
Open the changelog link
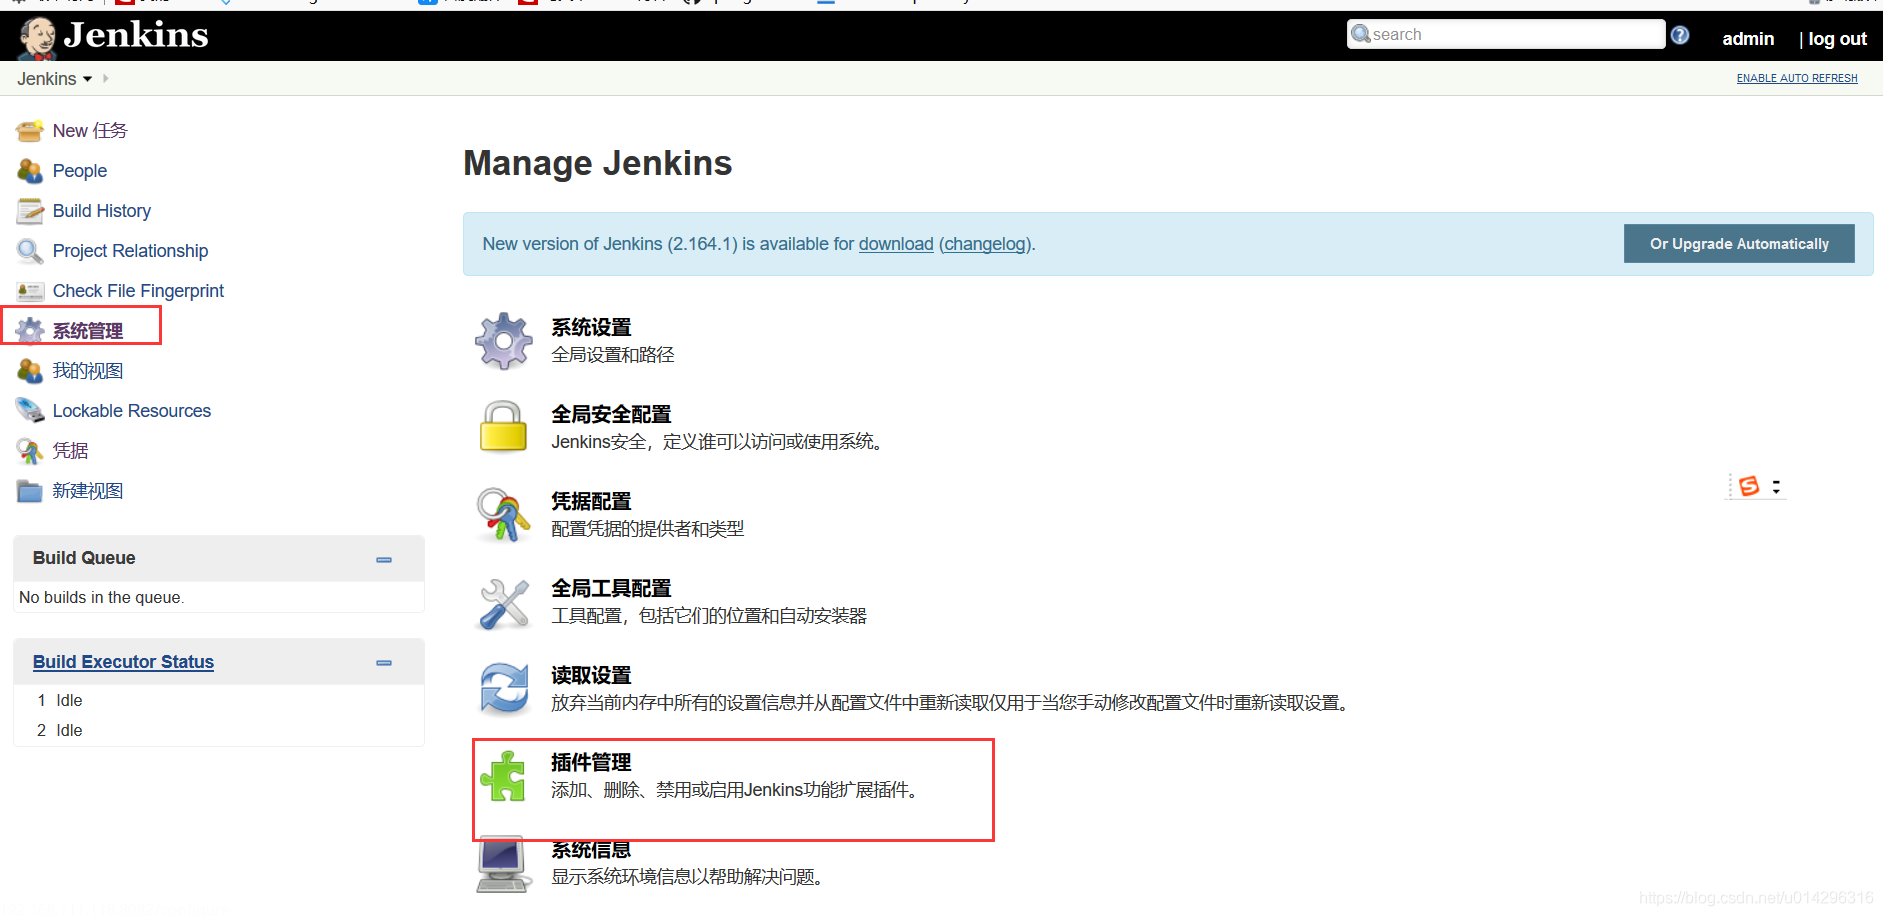985,244
